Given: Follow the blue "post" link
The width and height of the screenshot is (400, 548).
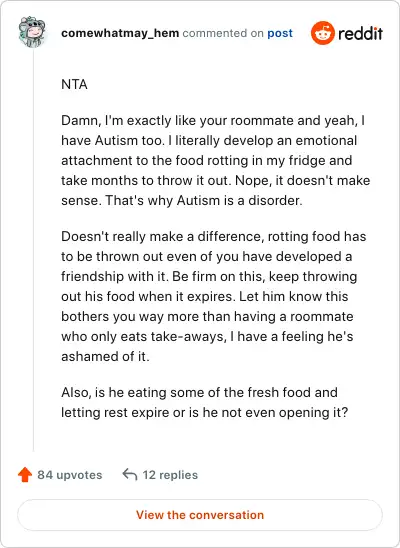Looking at the screenshot, I should coord(280,33).
